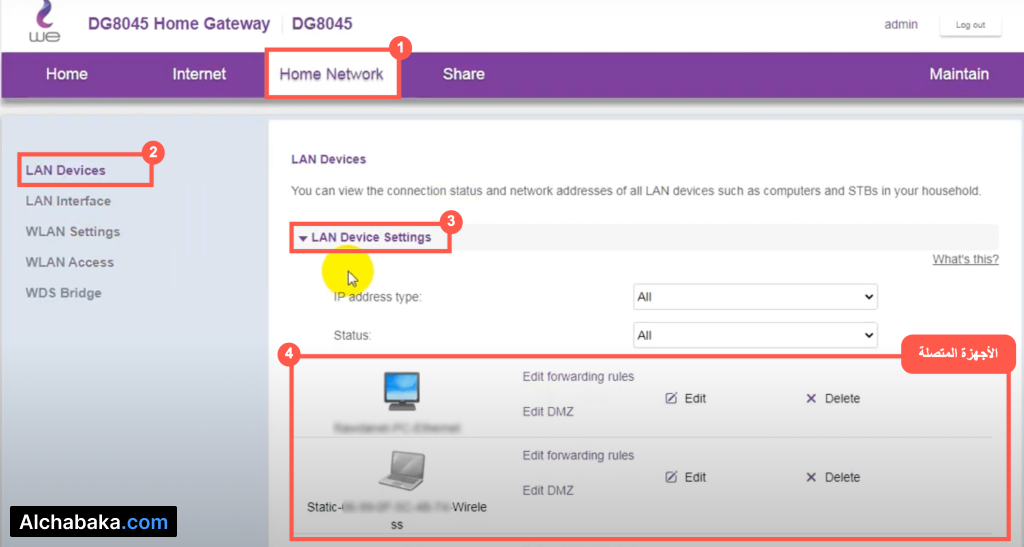Click the desktop computer device icon
1024x547 pixels.
click(401, 391)
